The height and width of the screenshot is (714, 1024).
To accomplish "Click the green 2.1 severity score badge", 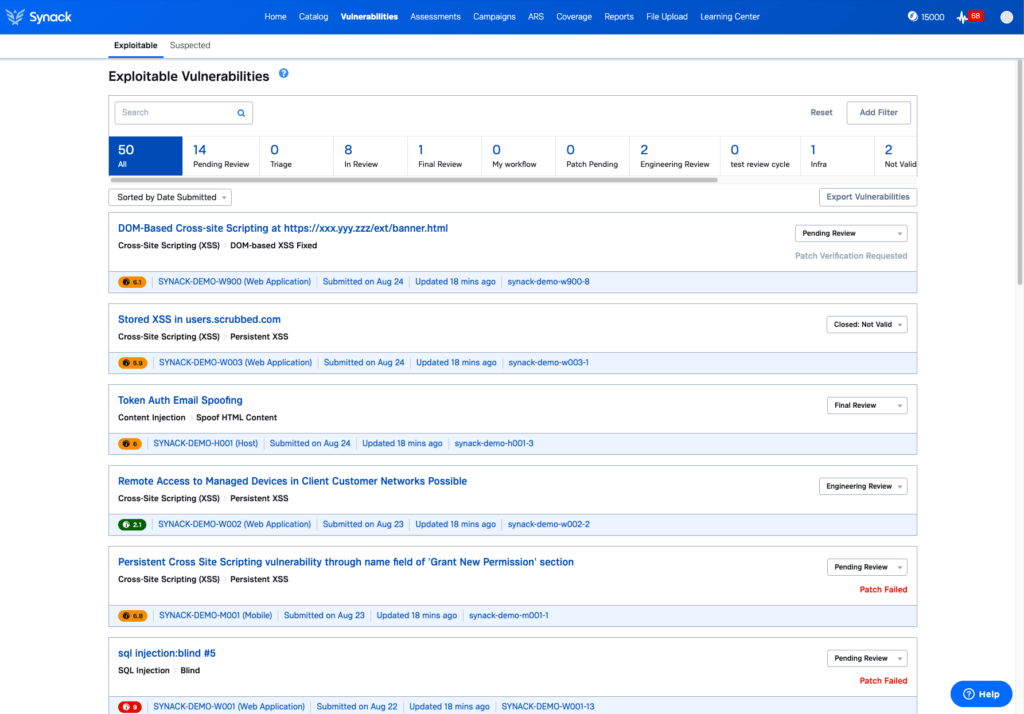I will 132,524.
